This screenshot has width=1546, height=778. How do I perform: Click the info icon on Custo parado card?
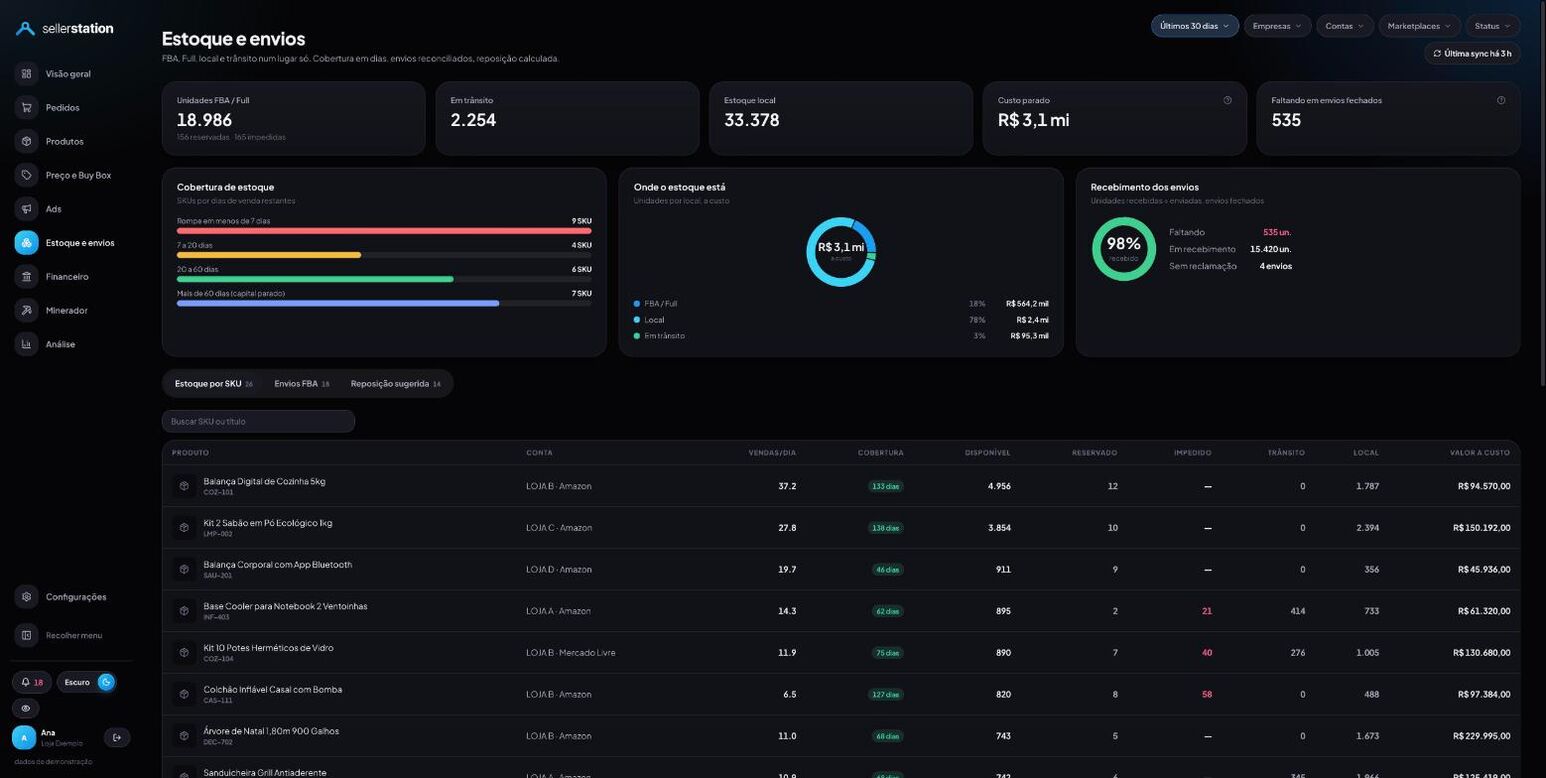[1227, 100]
